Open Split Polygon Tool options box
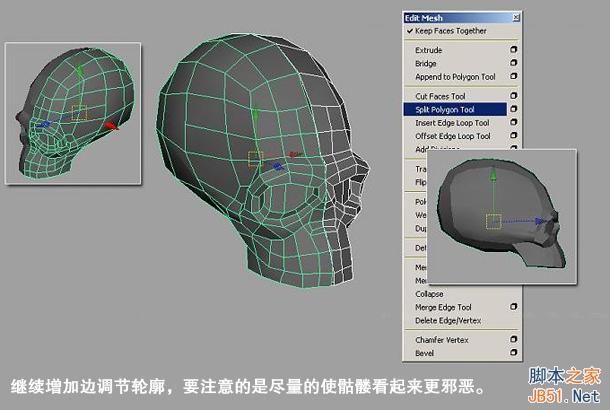 click(514, 109)
